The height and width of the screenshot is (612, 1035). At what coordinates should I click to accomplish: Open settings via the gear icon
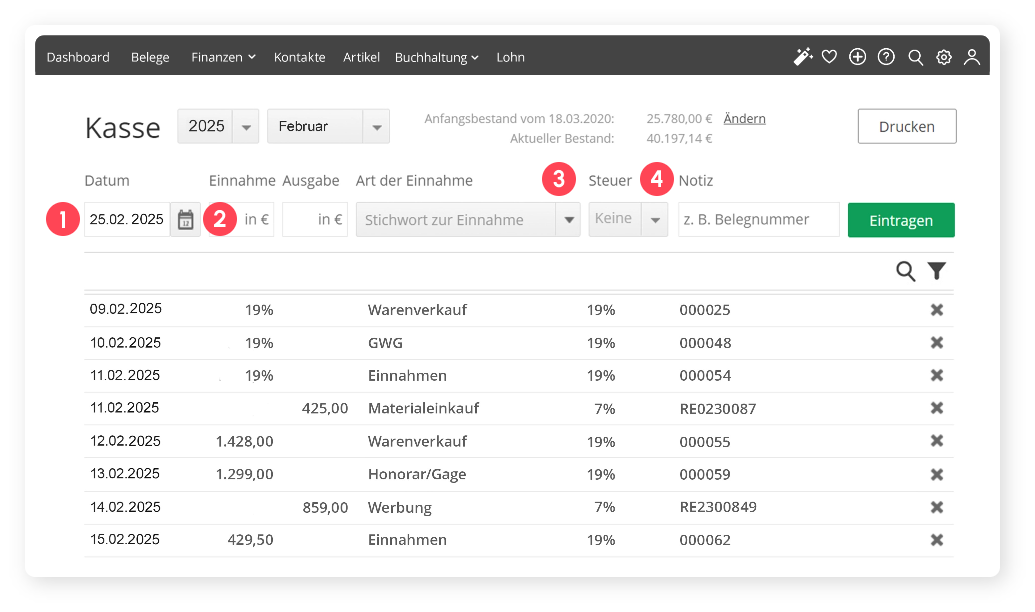click(x=944, y=57)
